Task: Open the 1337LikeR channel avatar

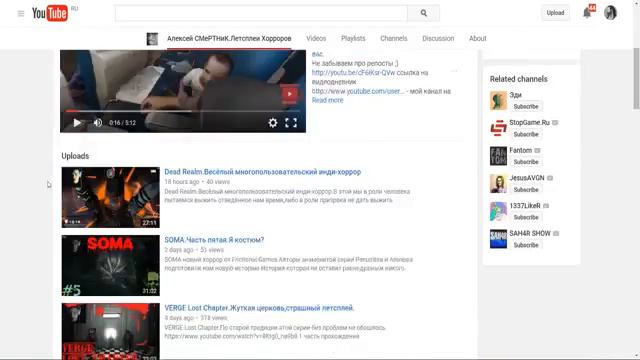Action: click(498, 211)
